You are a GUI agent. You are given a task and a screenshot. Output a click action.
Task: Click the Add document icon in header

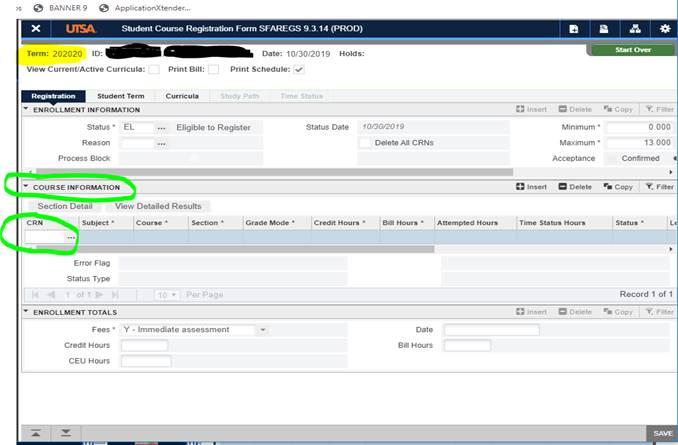click(x=574, y=29)
